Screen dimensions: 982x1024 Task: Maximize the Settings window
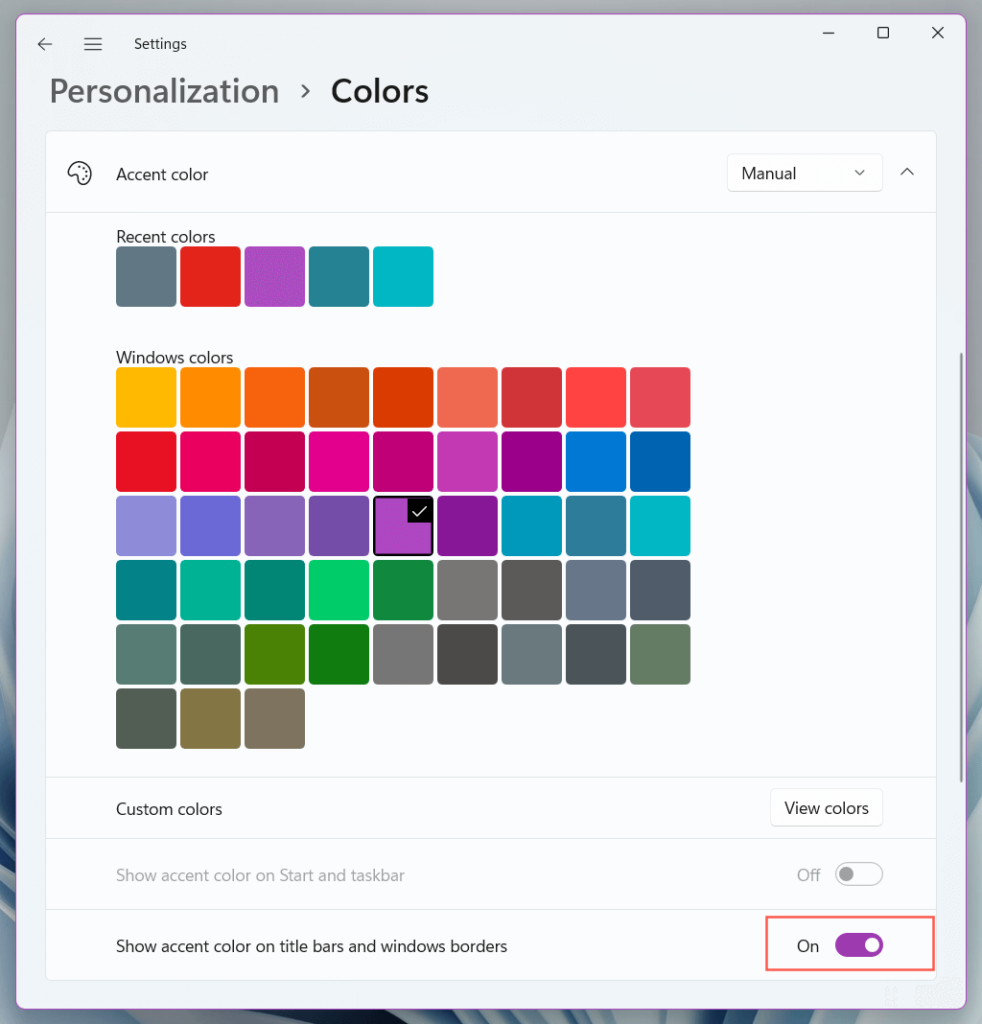[883, 33]
